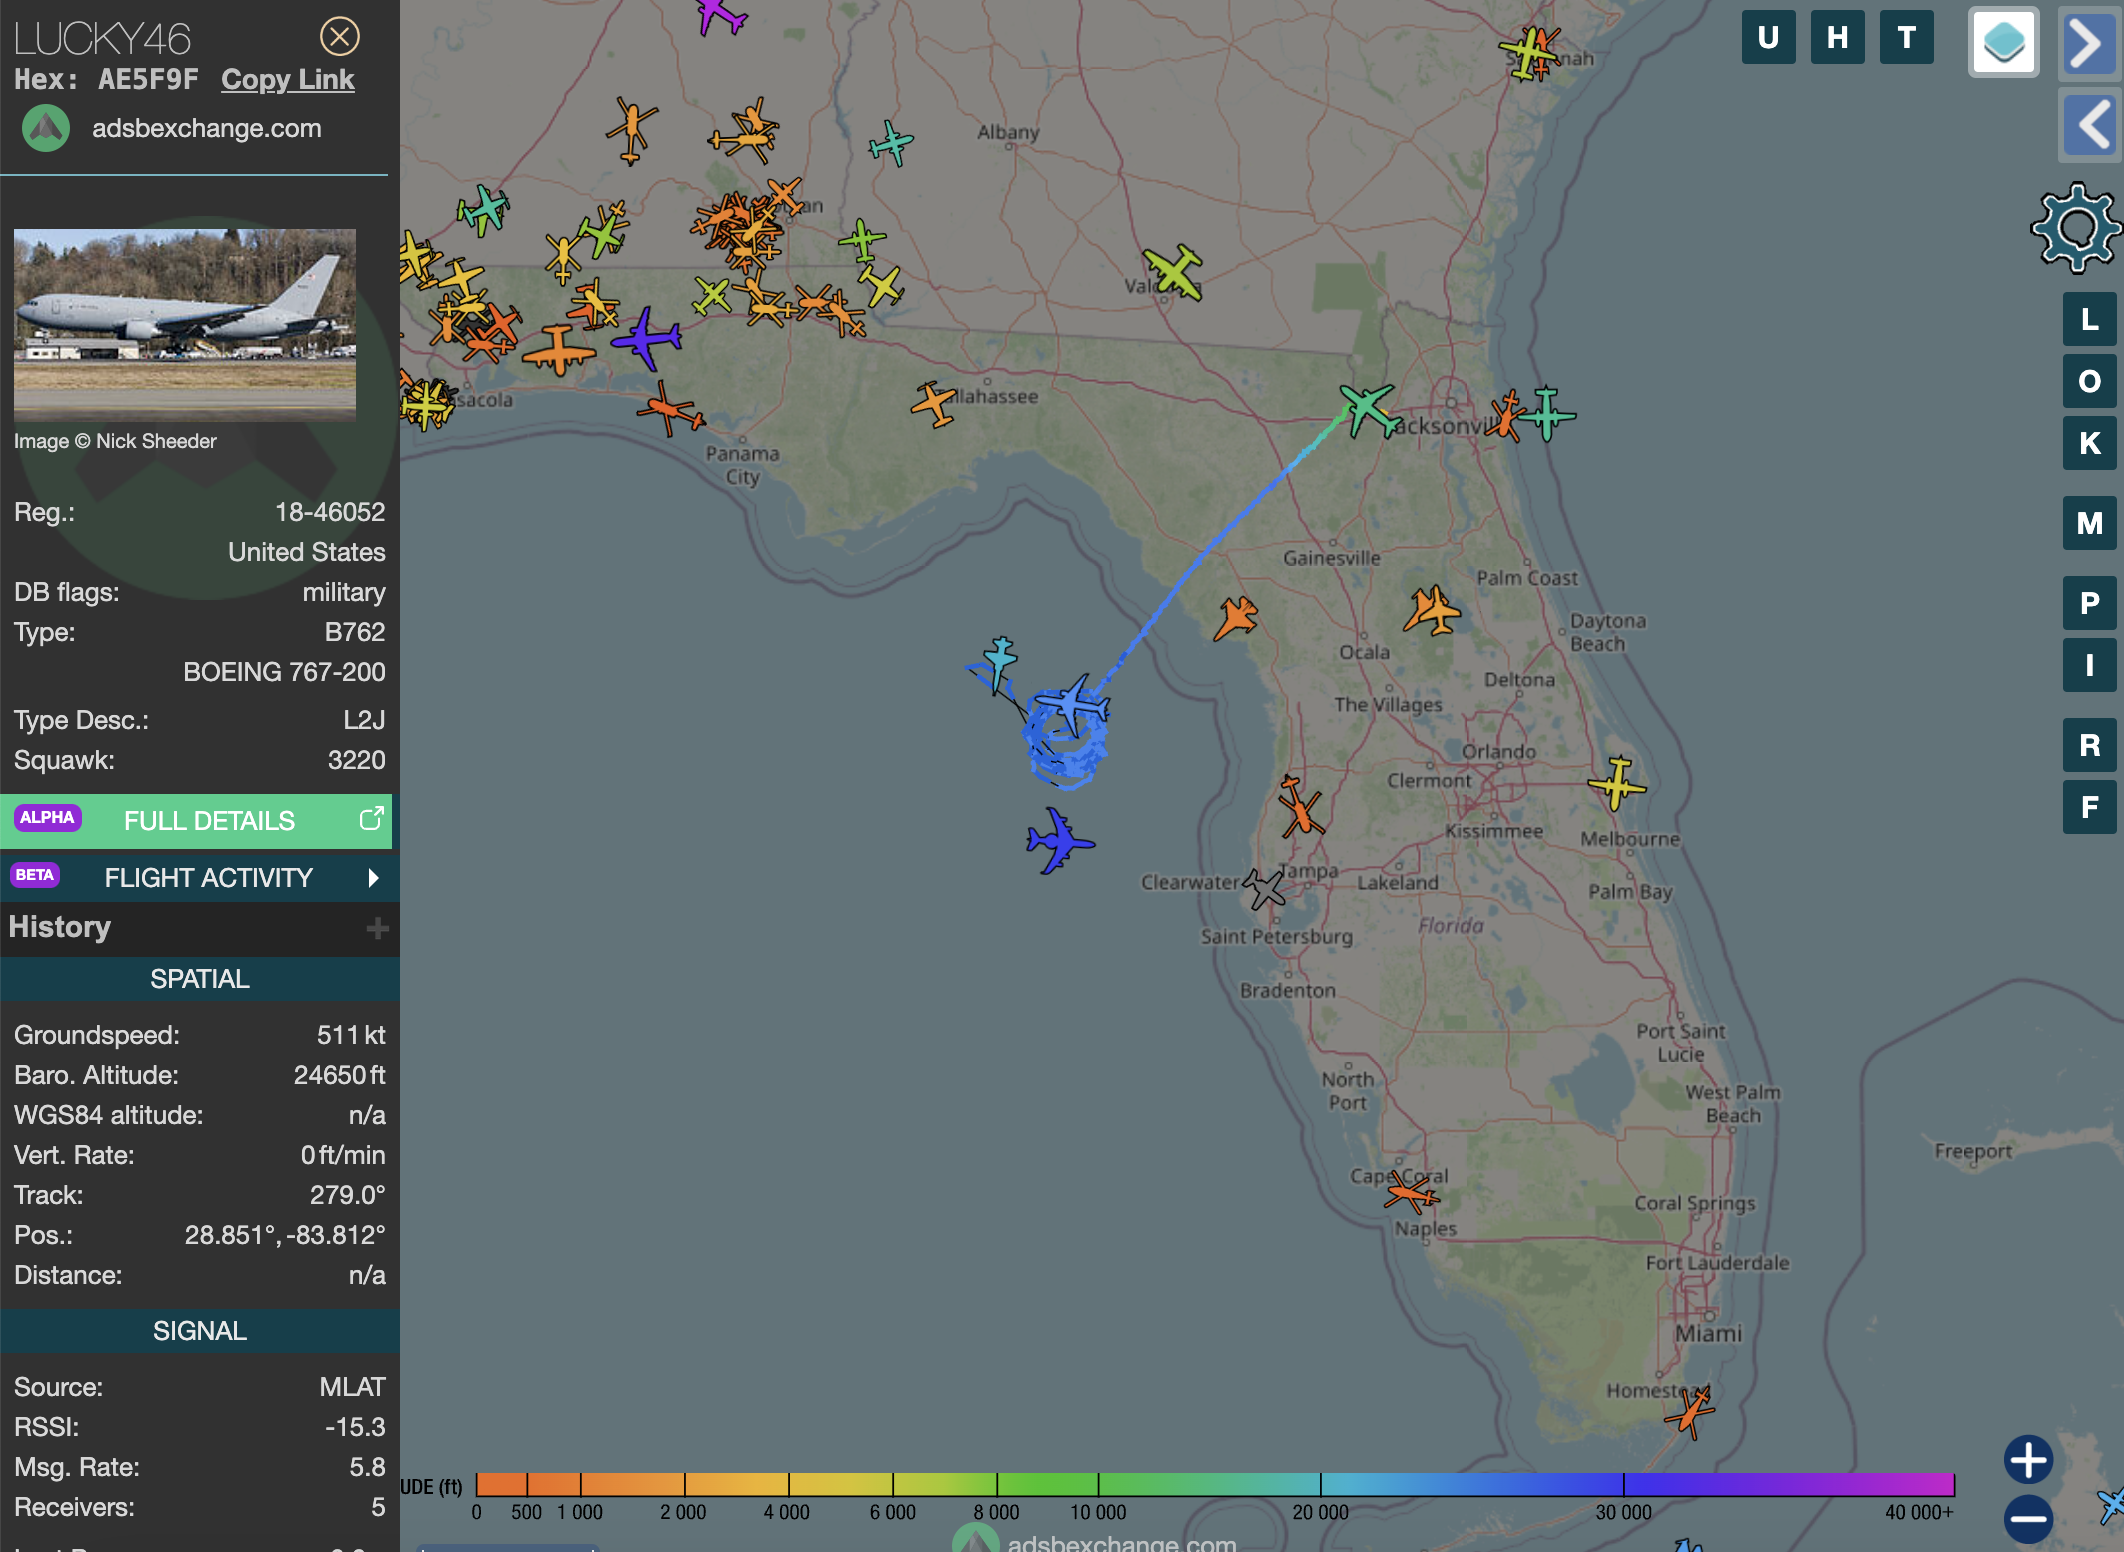
Task: Toggle the K map option button
Action: click(x=2089, y=443)
